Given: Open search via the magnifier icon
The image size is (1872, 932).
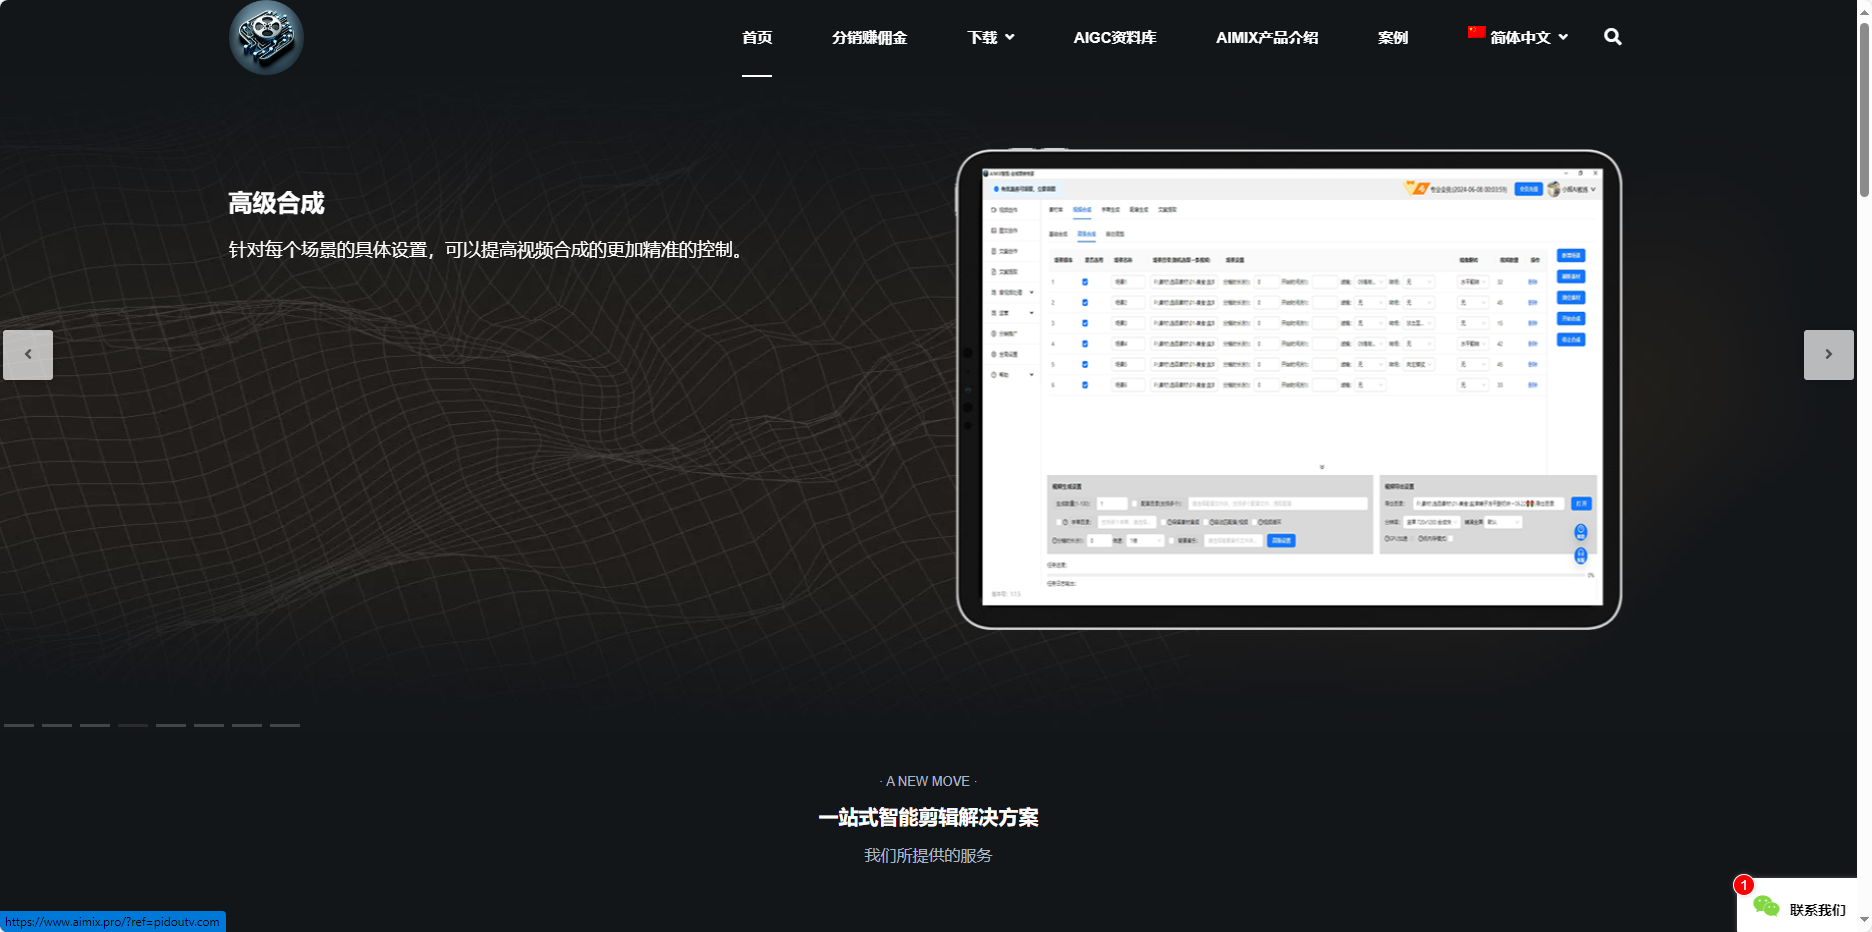Looking at the screenshot, I should (x=1612, y=37).
